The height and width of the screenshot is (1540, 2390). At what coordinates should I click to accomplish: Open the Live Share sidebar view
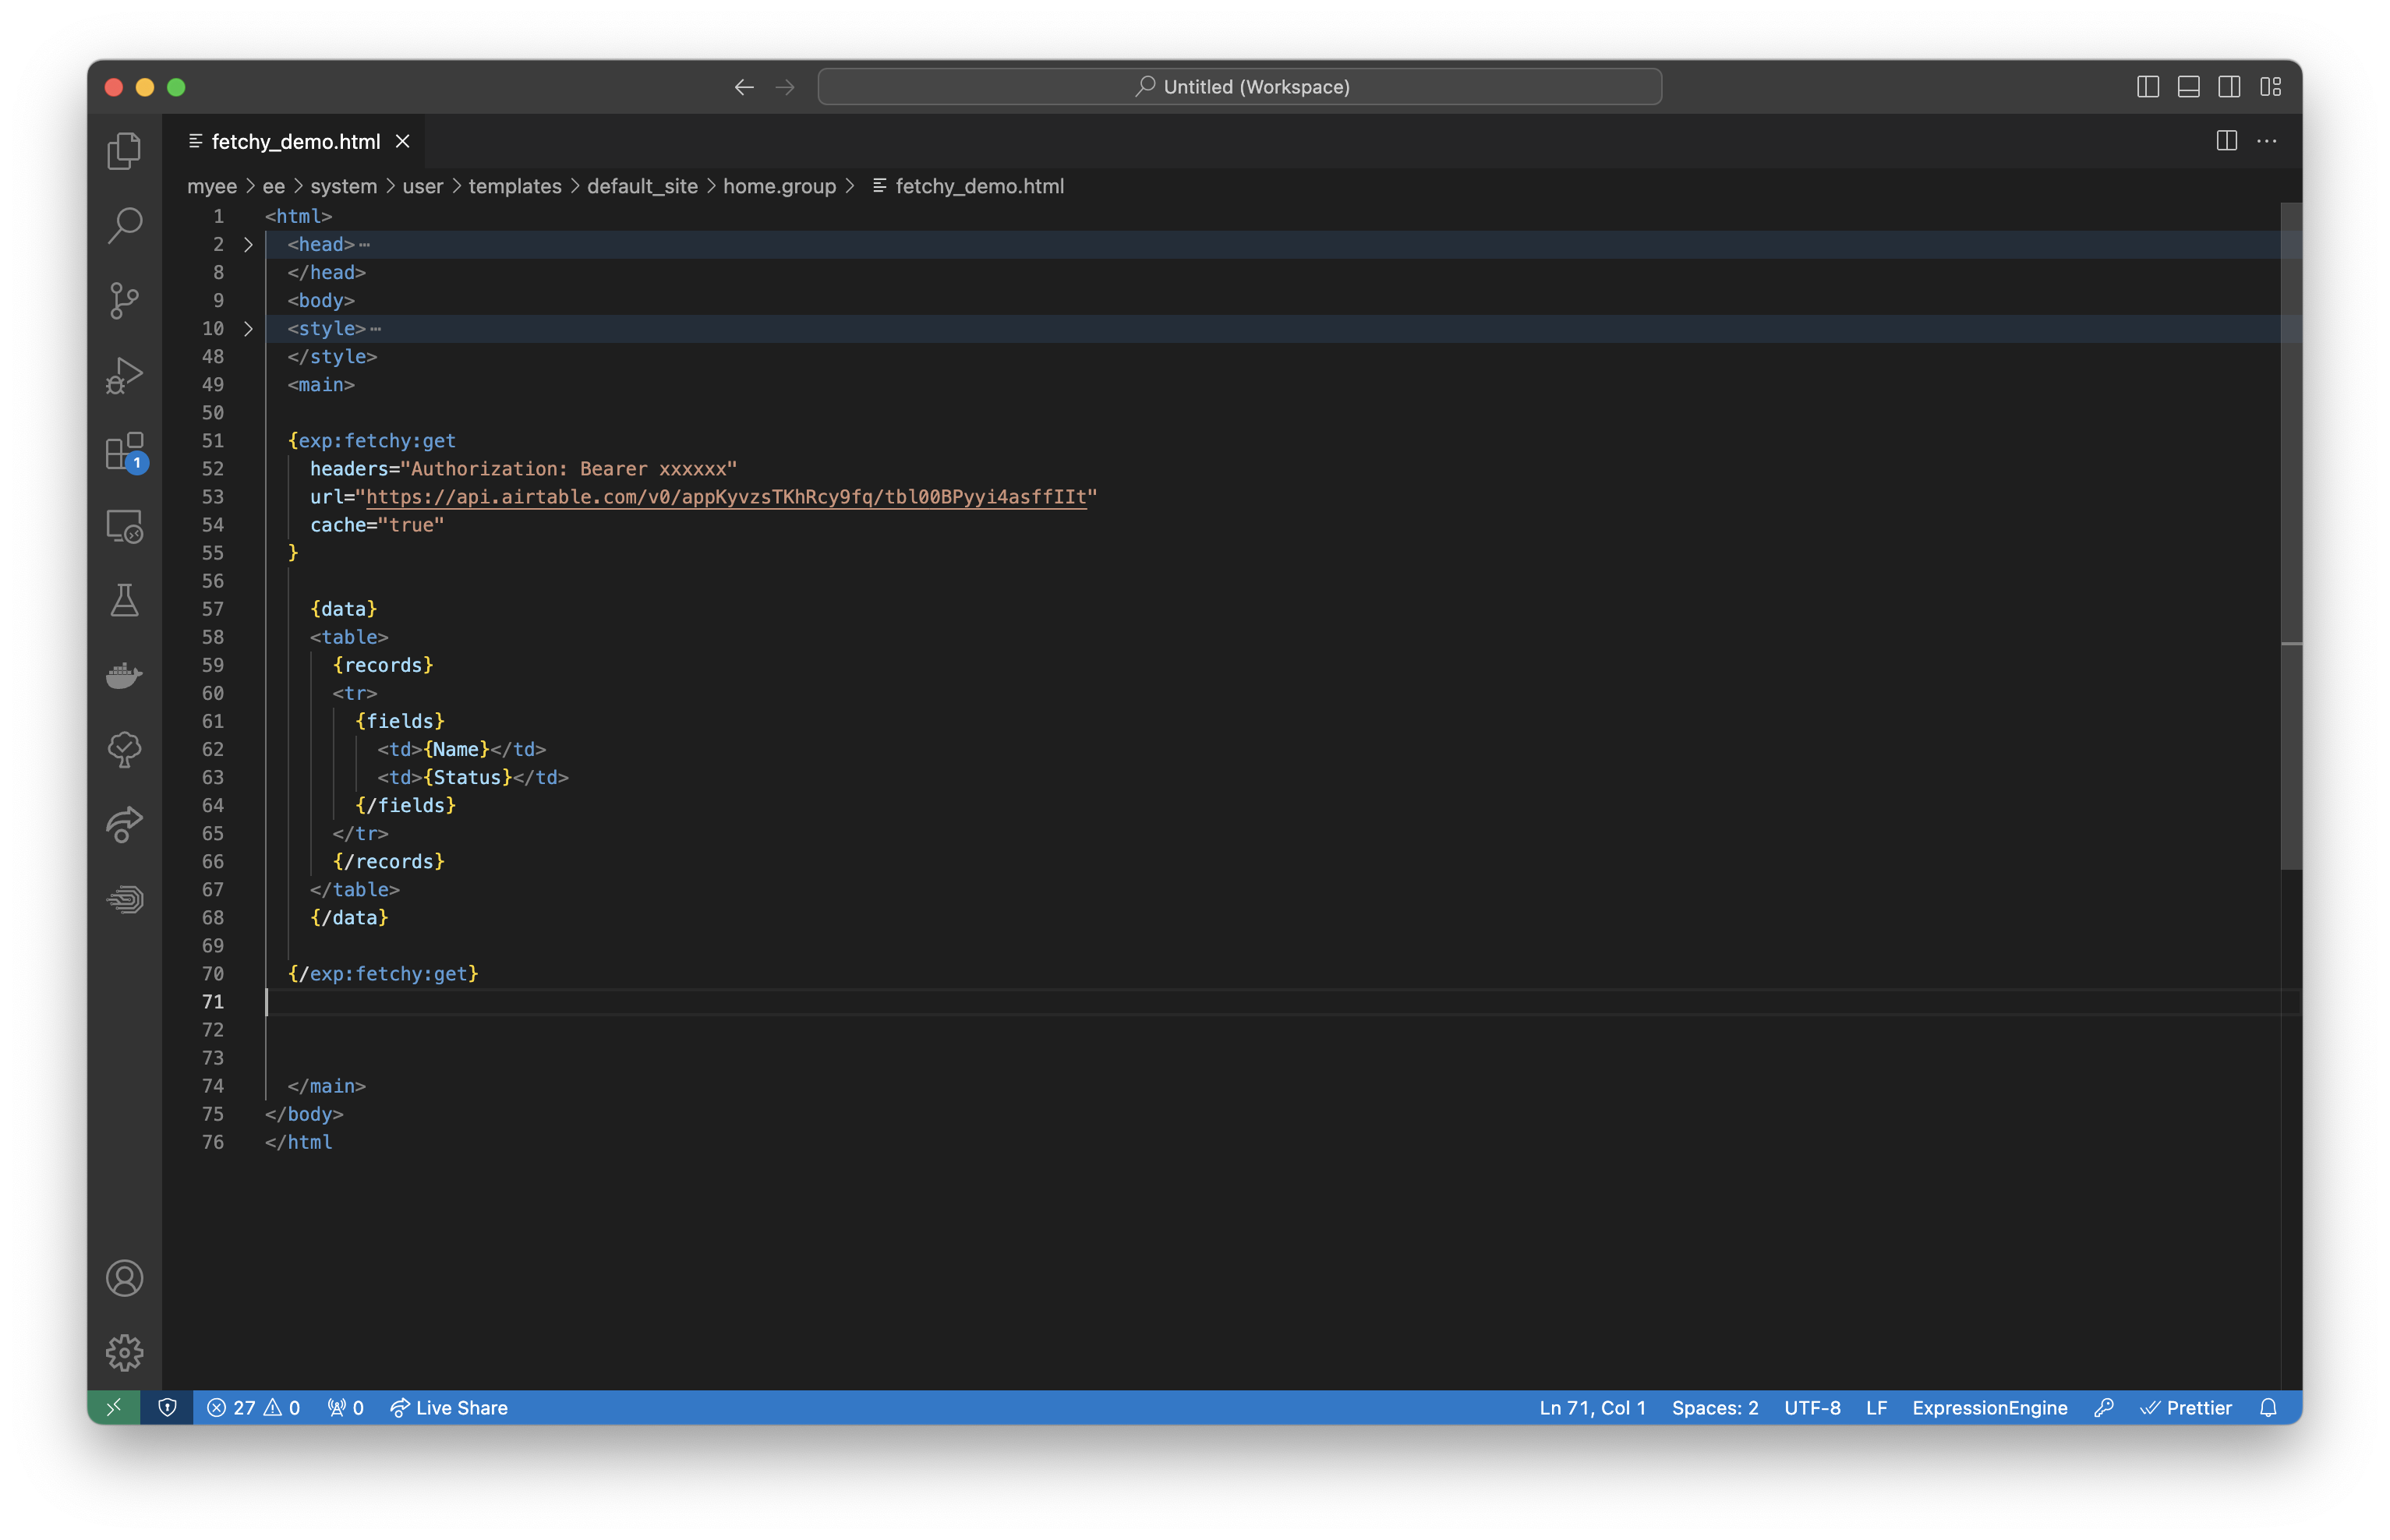[x=124, y=825]
